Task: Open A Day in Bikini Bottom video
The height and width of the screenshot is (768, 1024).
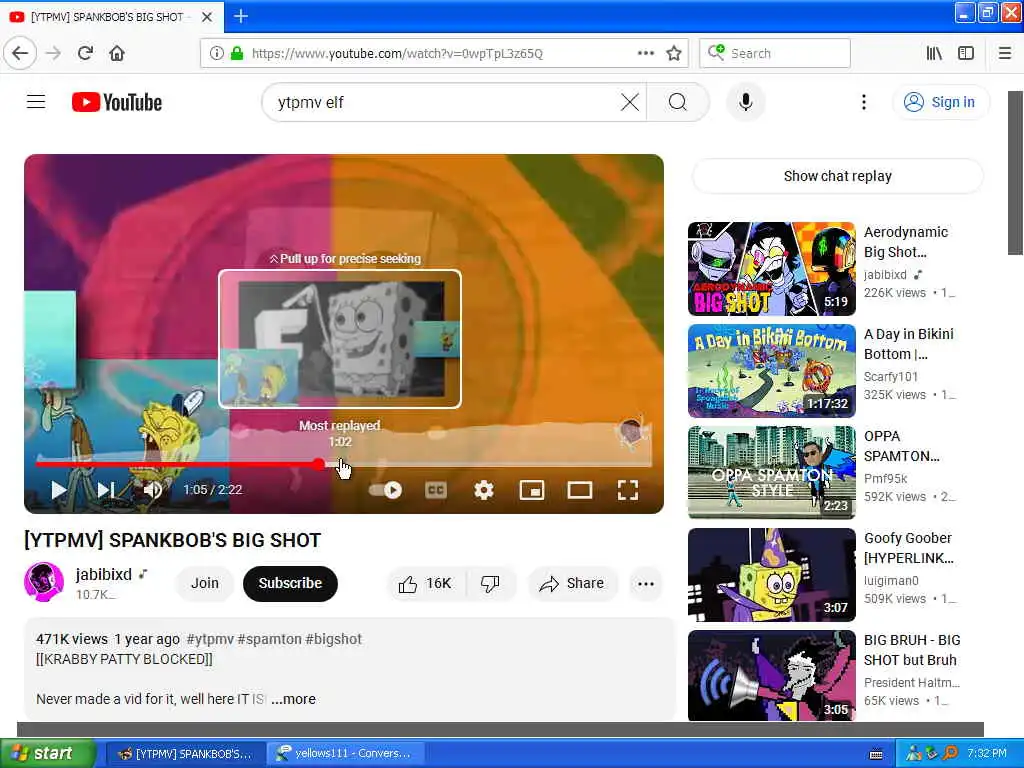Action: (771, 370)
